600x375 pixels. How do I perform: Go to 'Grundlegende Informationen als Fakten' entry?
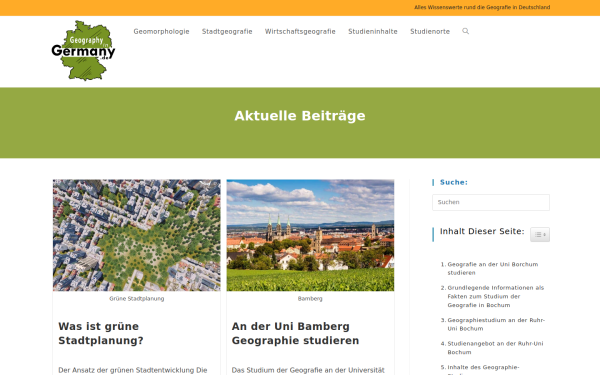(x=496, y=296)
